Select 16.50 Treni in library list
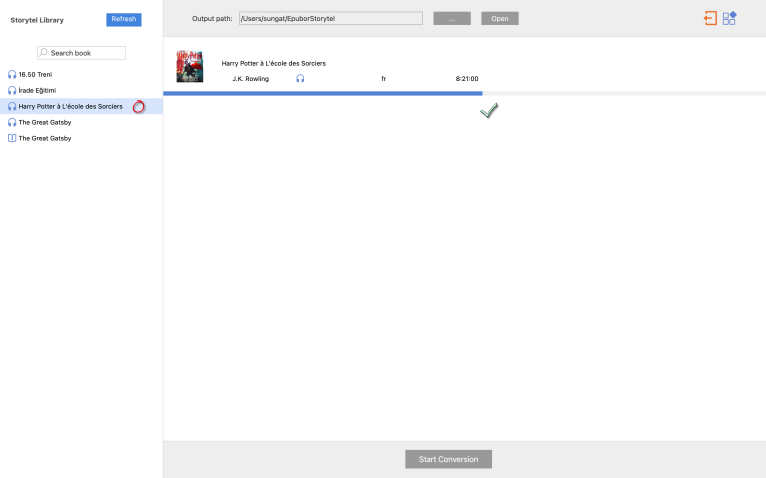This screenshot has width=766, height=478. 81,74
